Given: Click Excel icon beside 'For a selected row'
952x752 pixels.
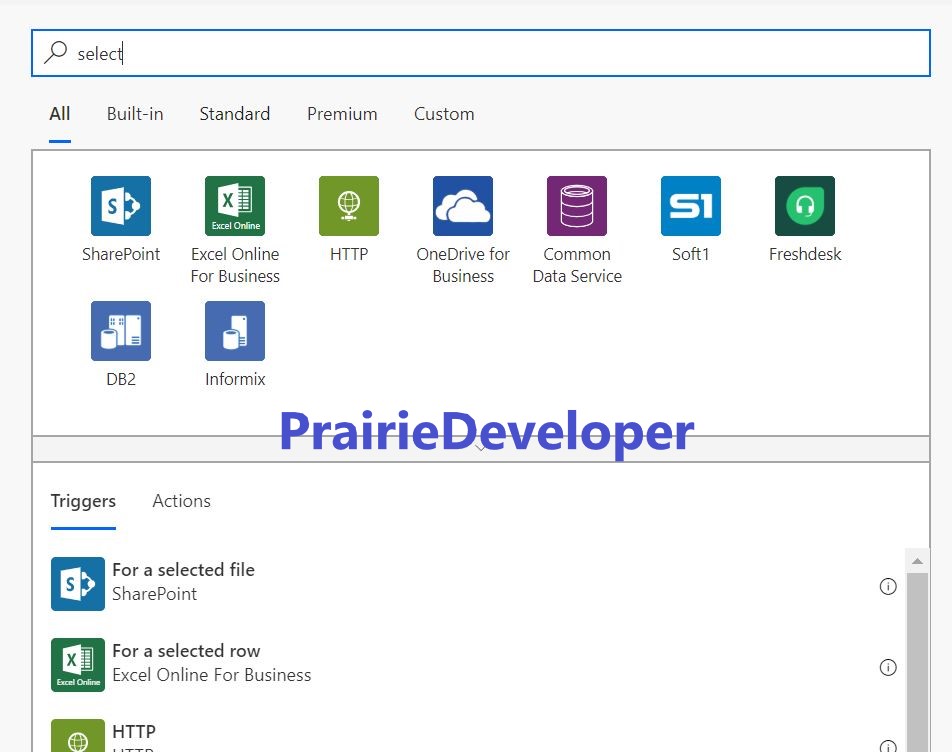Looking at the screenshot, I should (x=78, y=665).
